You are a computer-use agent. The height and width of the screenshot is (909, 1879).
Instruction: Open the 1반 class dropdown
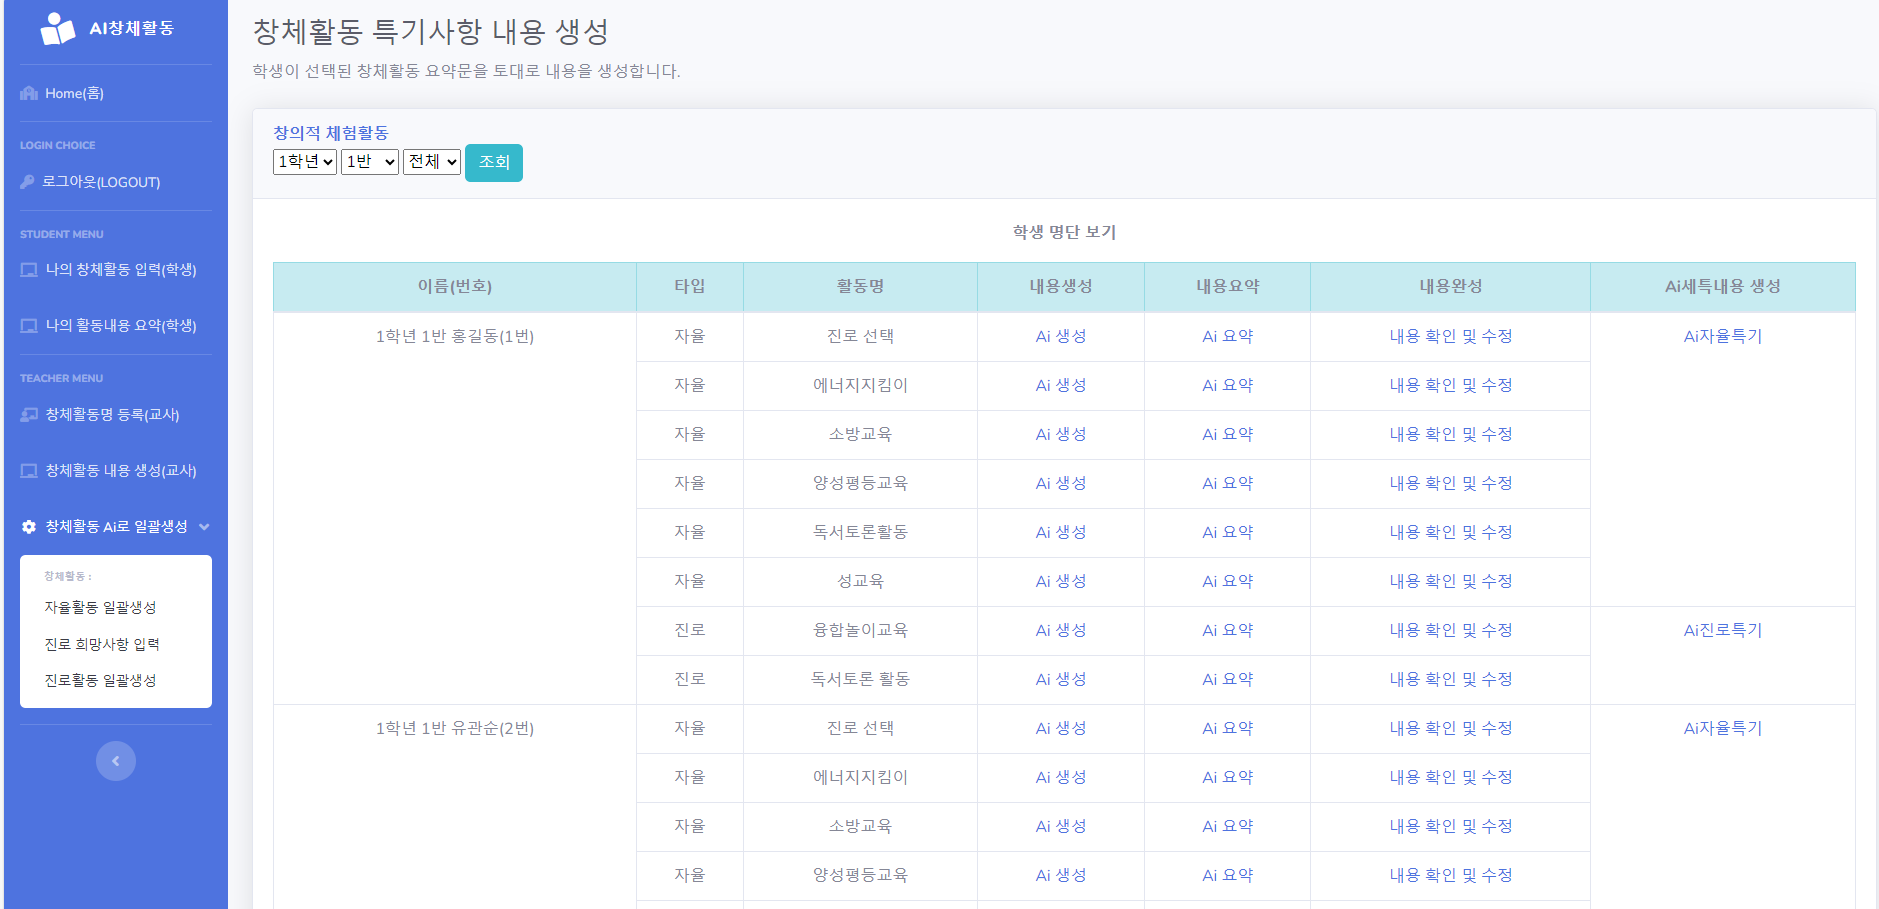point(370,162)
